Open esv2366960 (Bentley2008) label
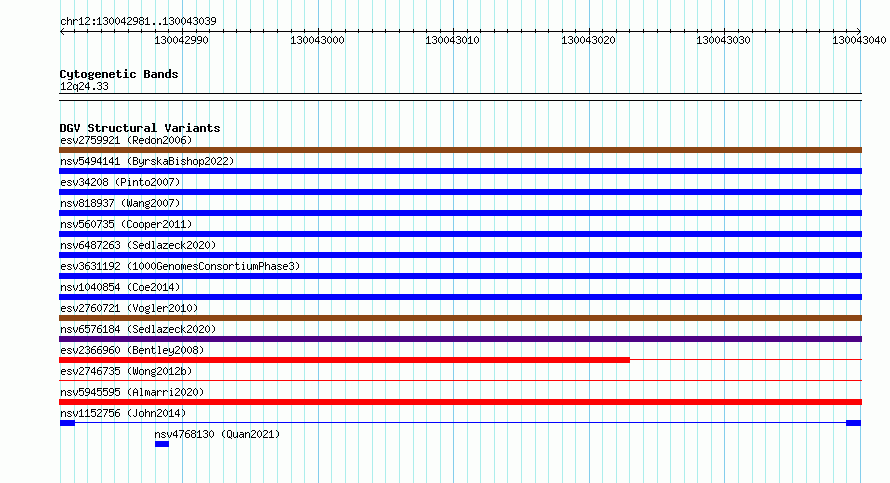 pos(132,350)
